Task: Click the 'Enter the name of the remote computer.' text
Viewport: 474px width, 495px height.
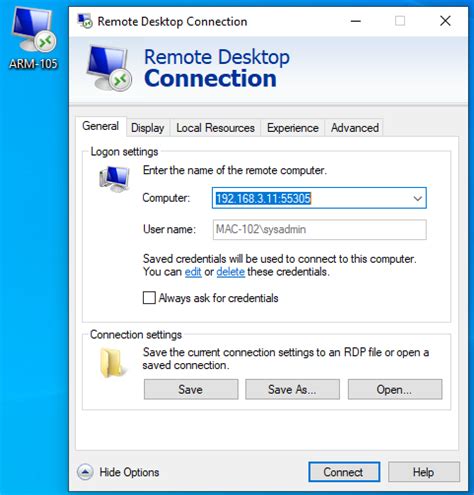Action: coord(235,170)
